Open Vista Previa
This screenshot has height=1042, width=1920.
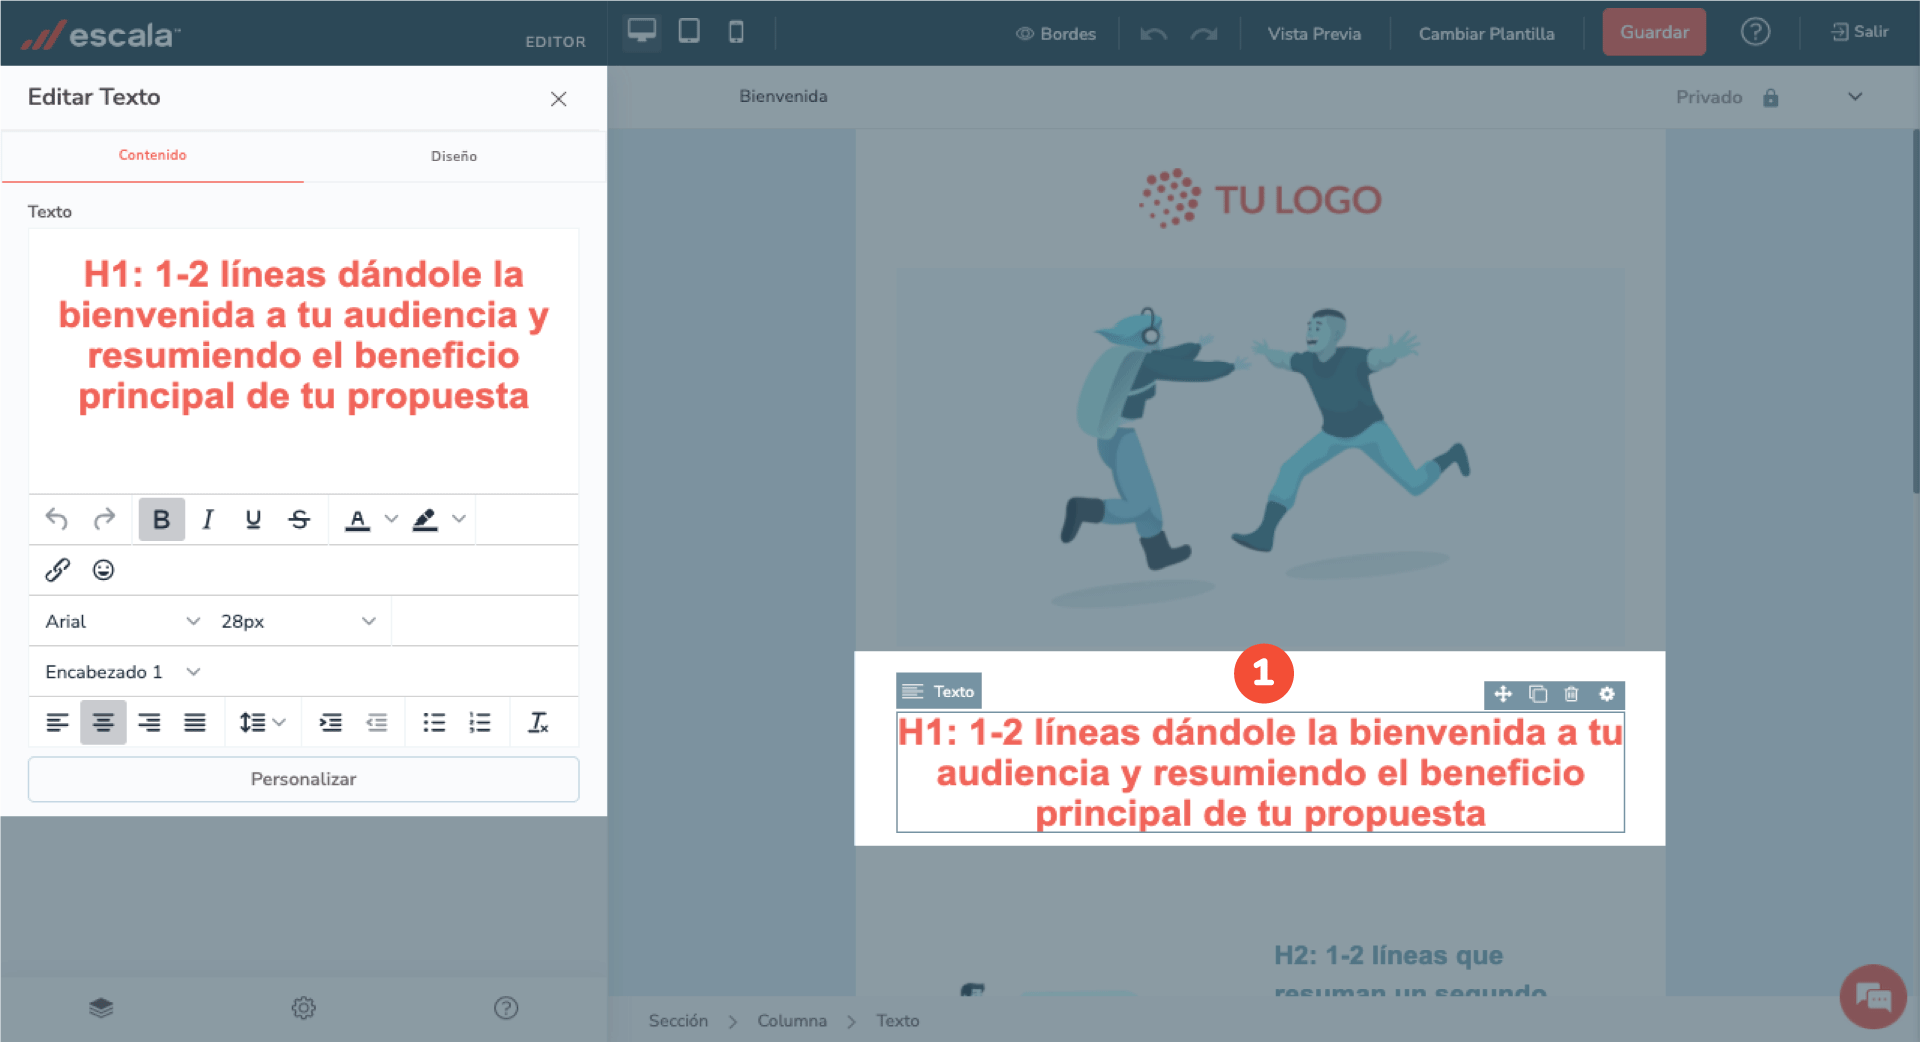[x=1314, y=34]
